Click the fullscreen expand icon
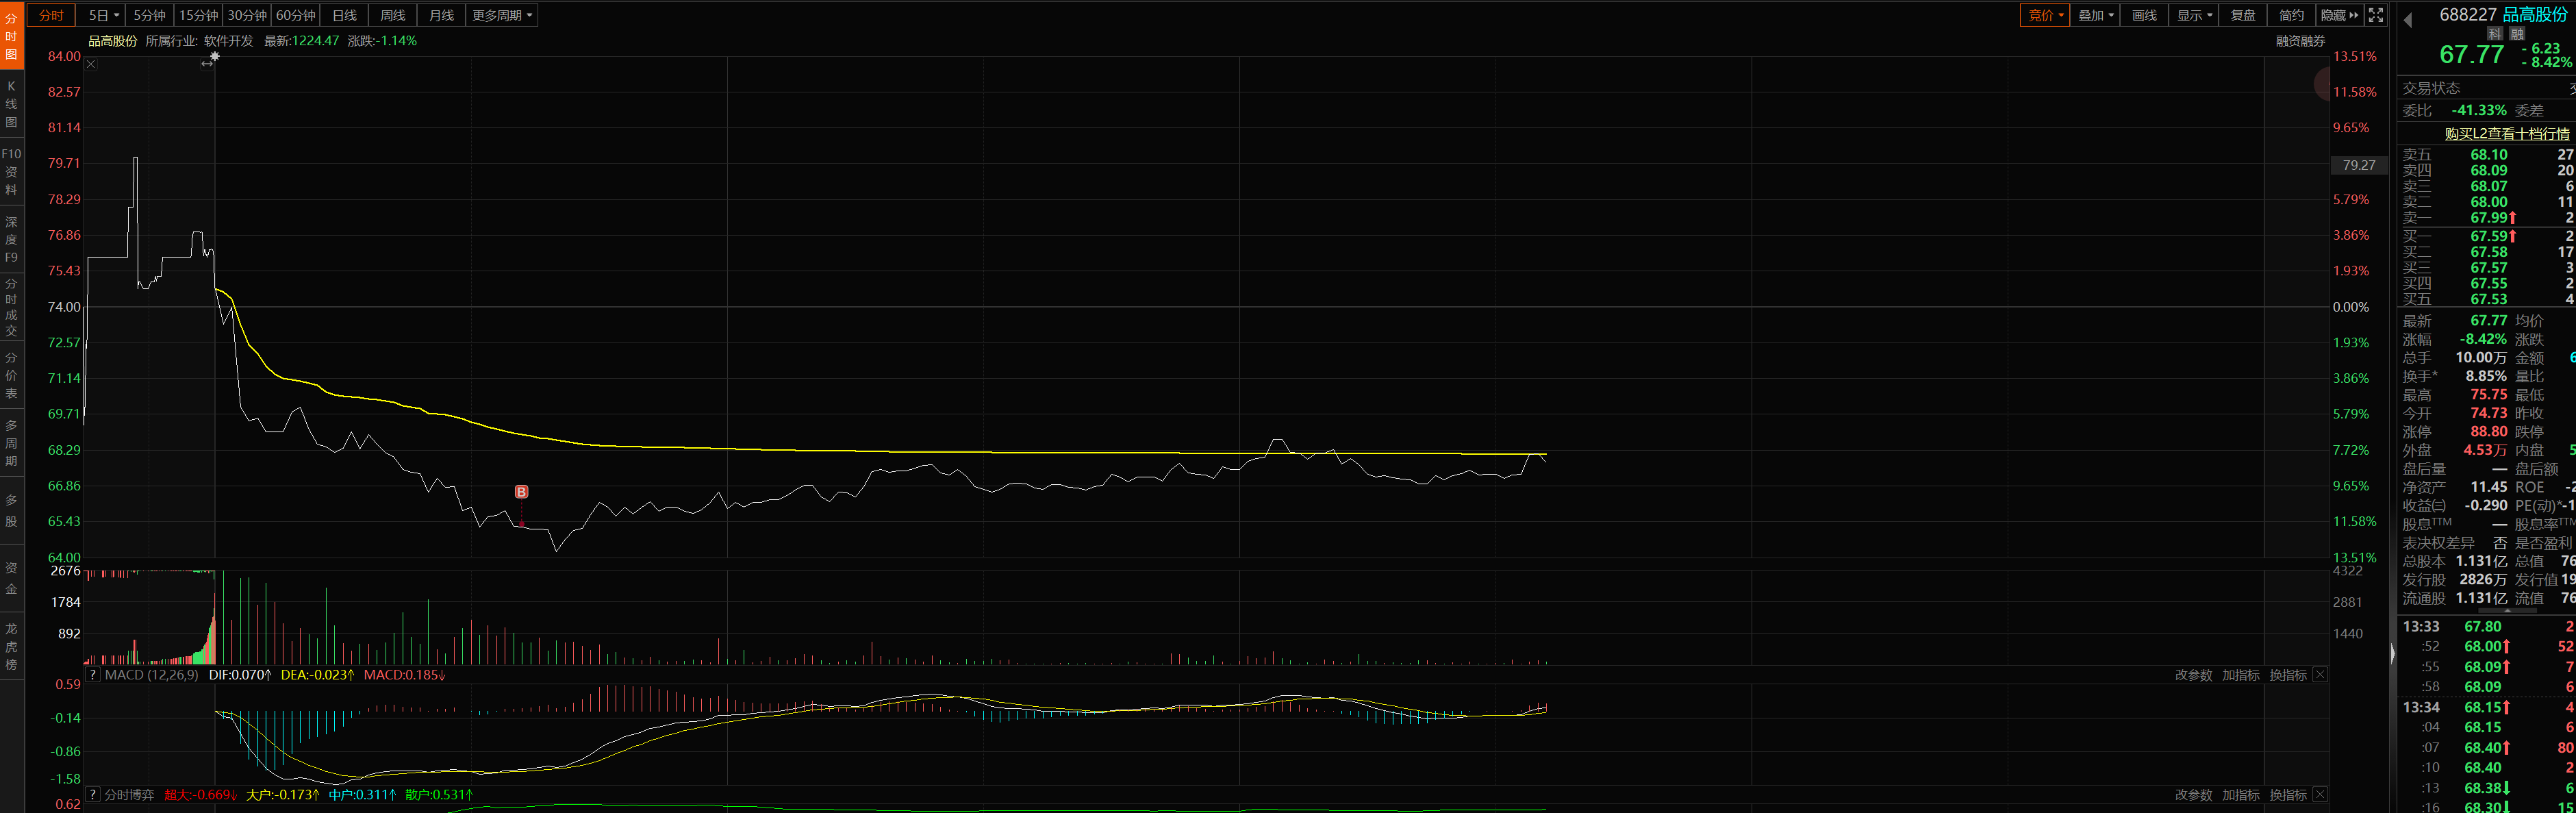Viewport: 2576px width, 813px height. (x=2376, y=15)
